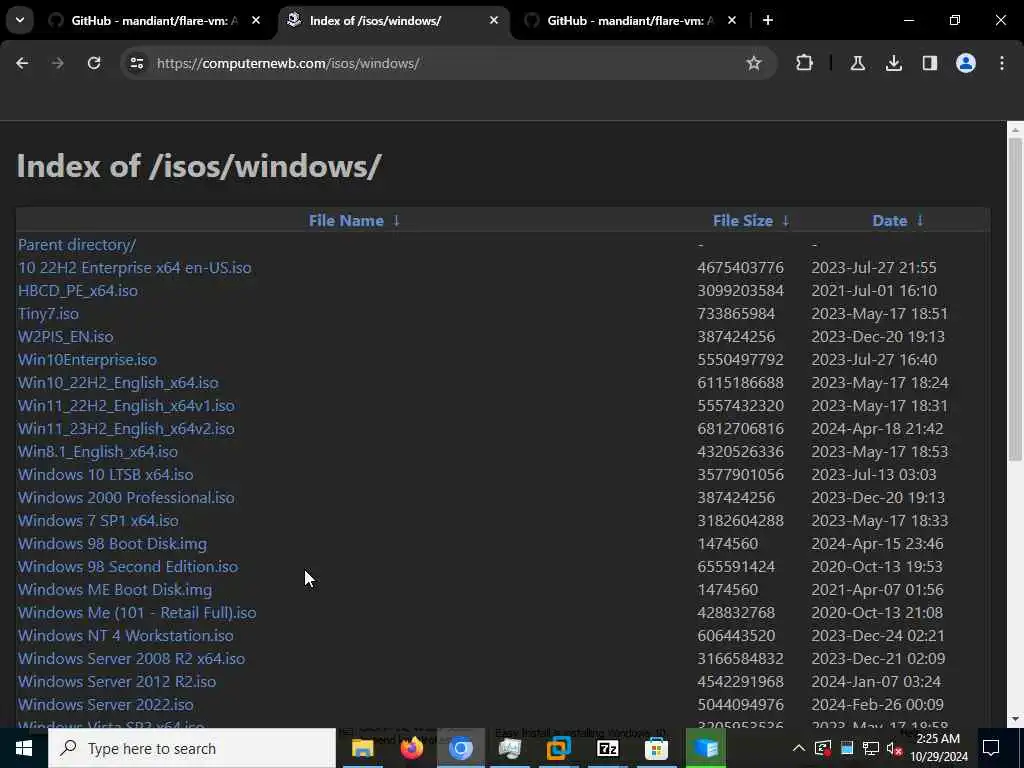1024x768 pixels.
Task: Download 10 22H2 Enterprise x64 en-US.iso
Action: click(135, 268)
